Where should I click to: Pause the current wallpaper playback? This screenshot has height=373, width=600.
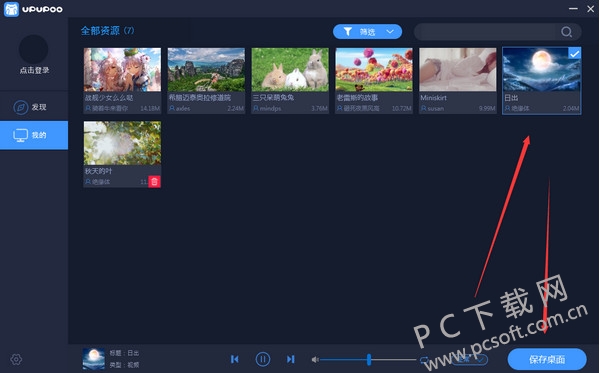point(262,359)
